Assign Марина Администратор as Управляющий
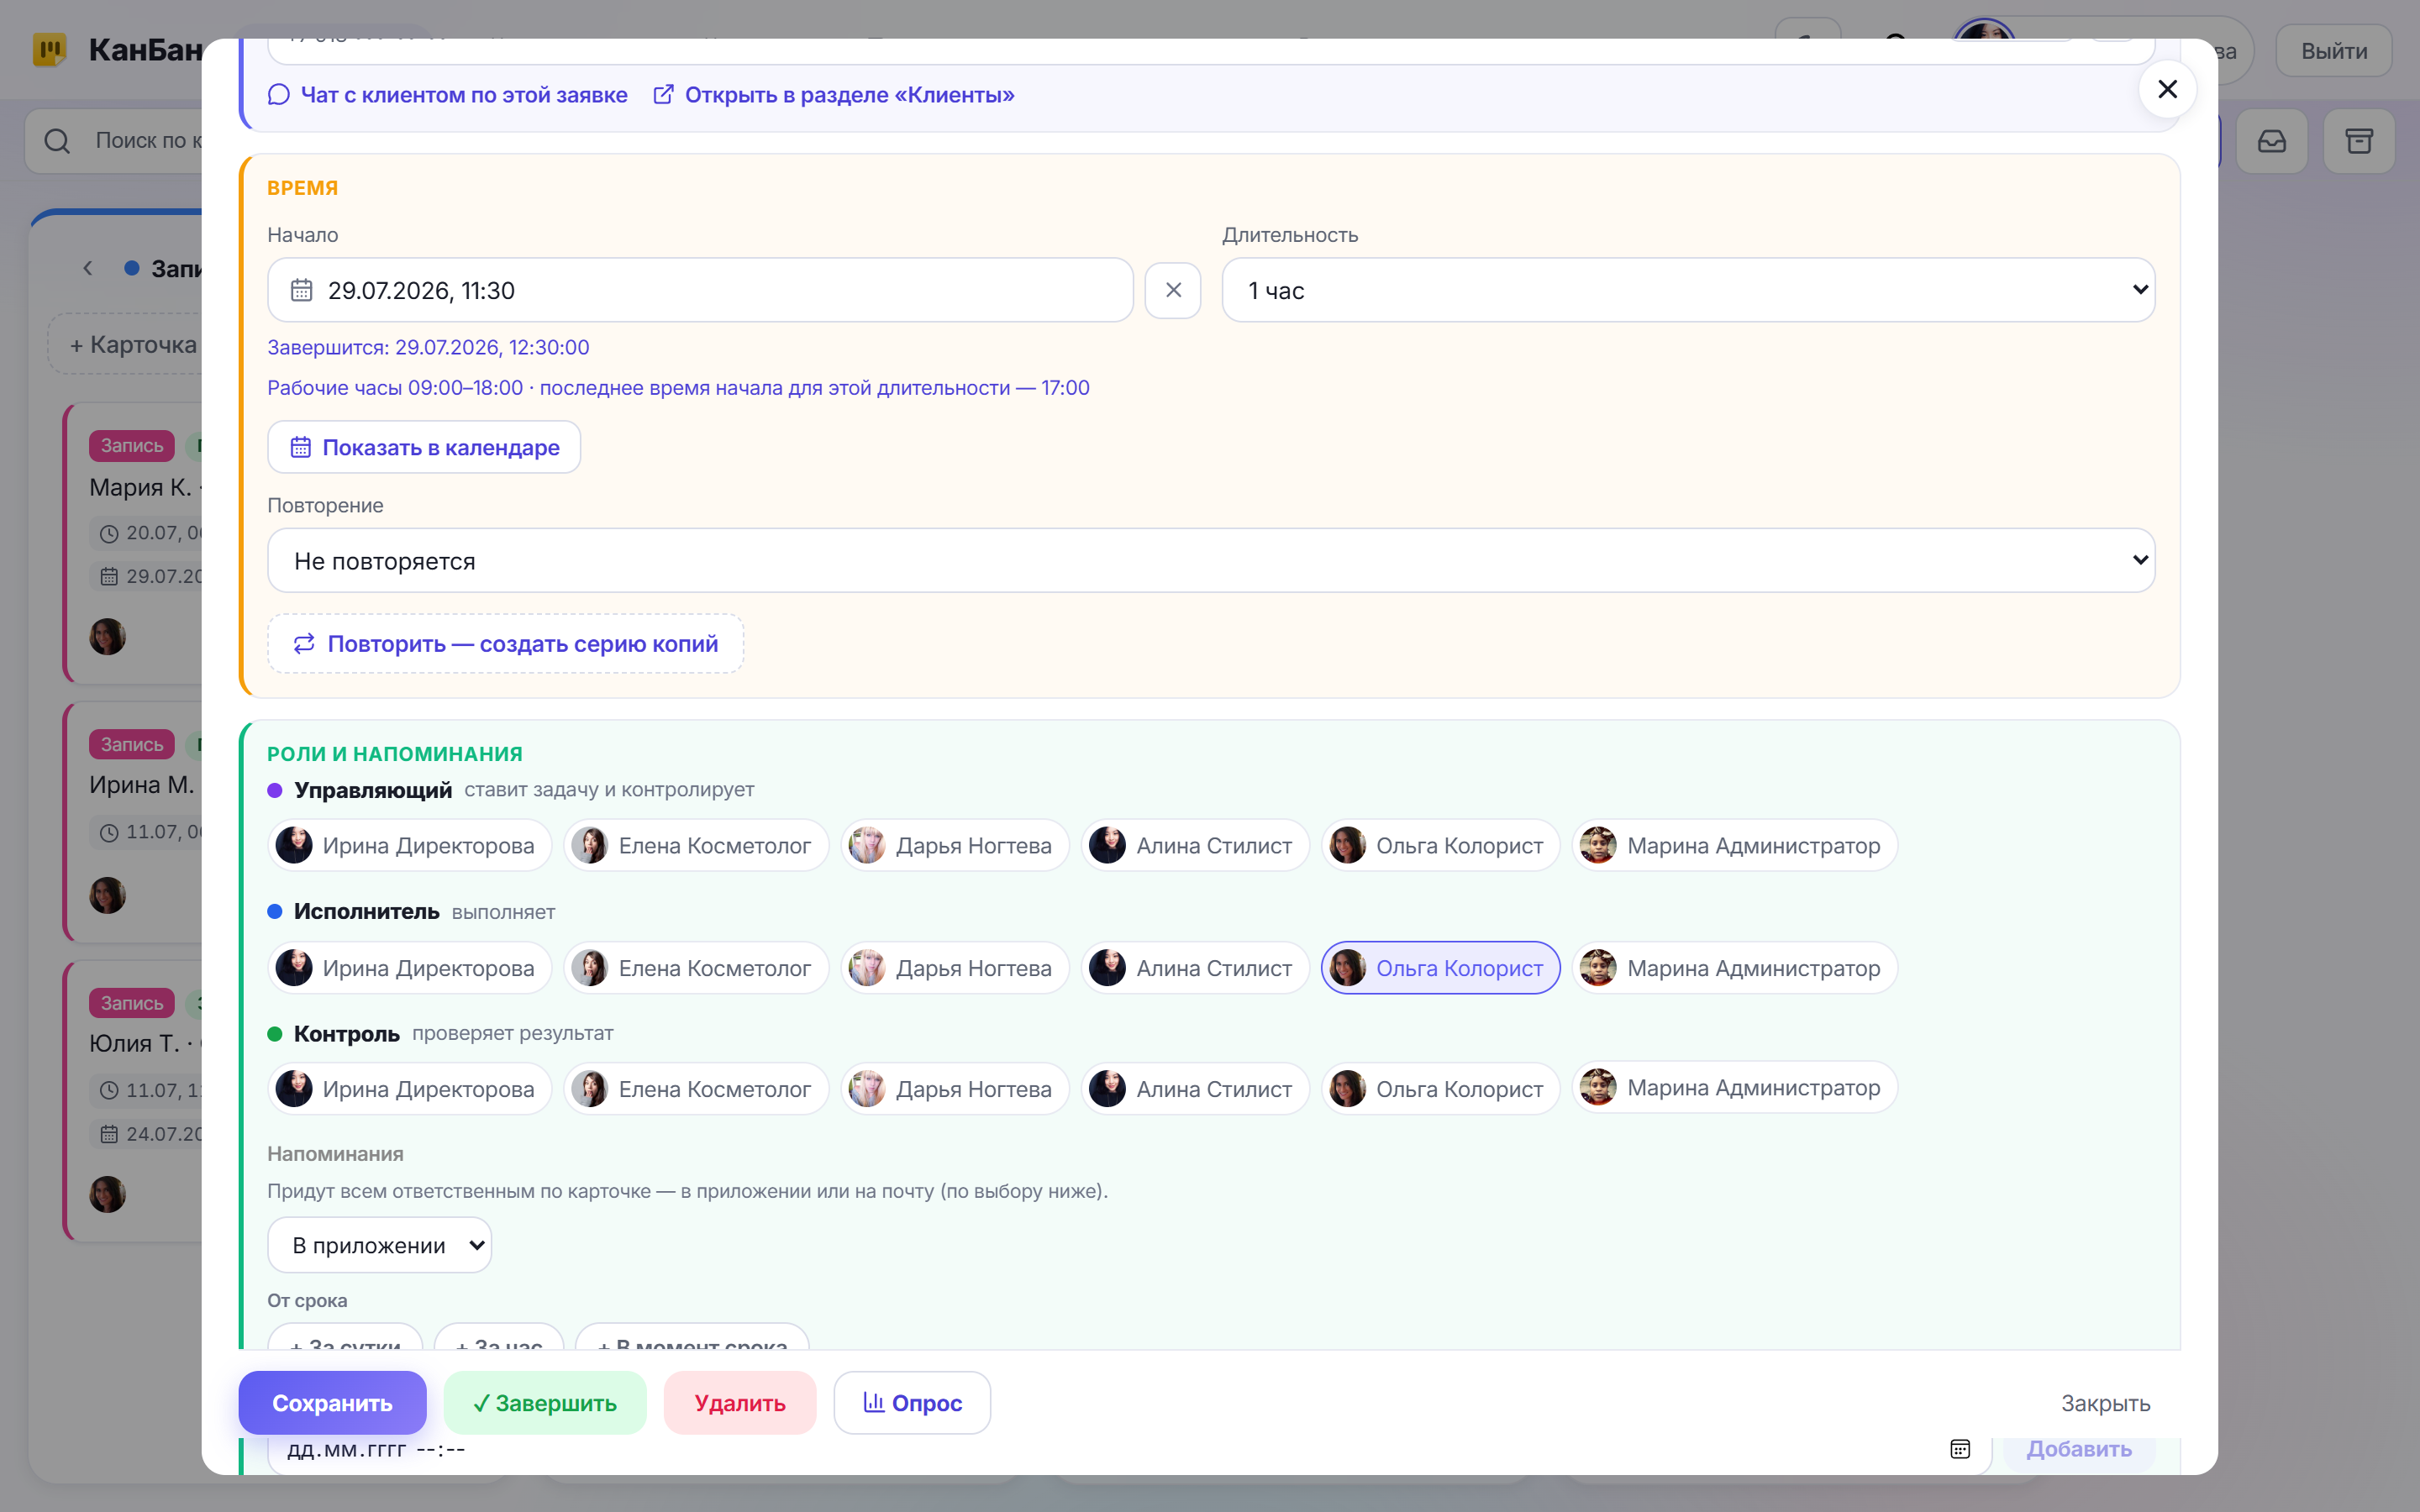Image resolution: width=2420 pixels, height=1512 pixels. tap(1735, 845)
